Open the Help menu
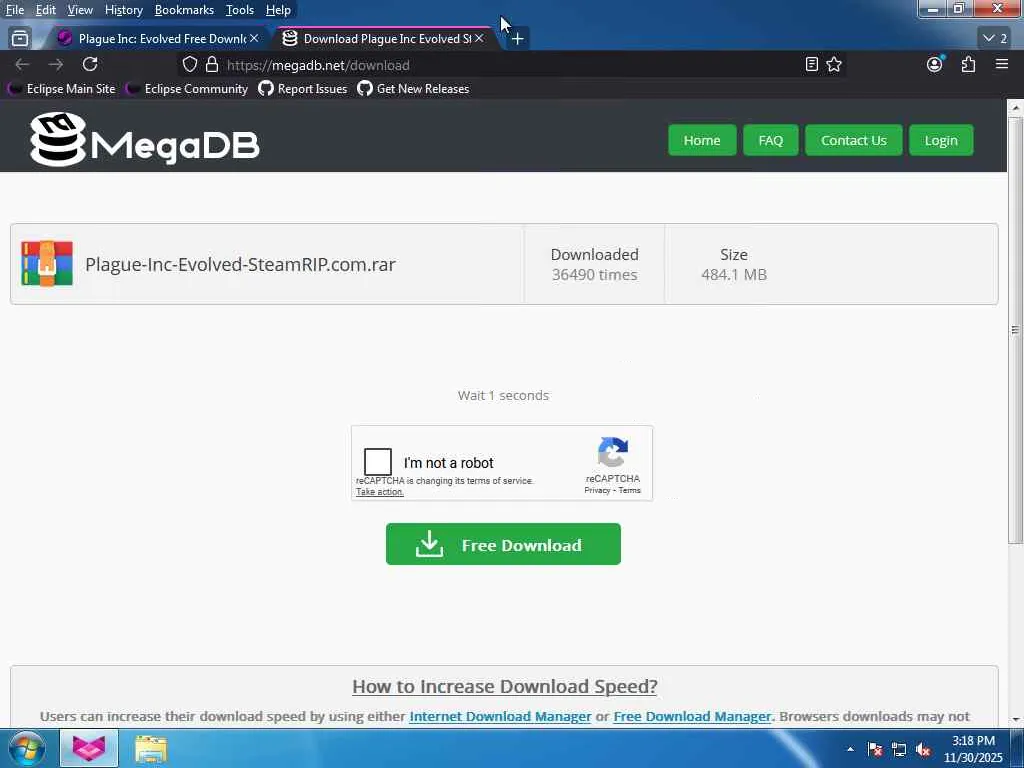Viewport: 1024px width, 768px height. [x=278, y=10]
